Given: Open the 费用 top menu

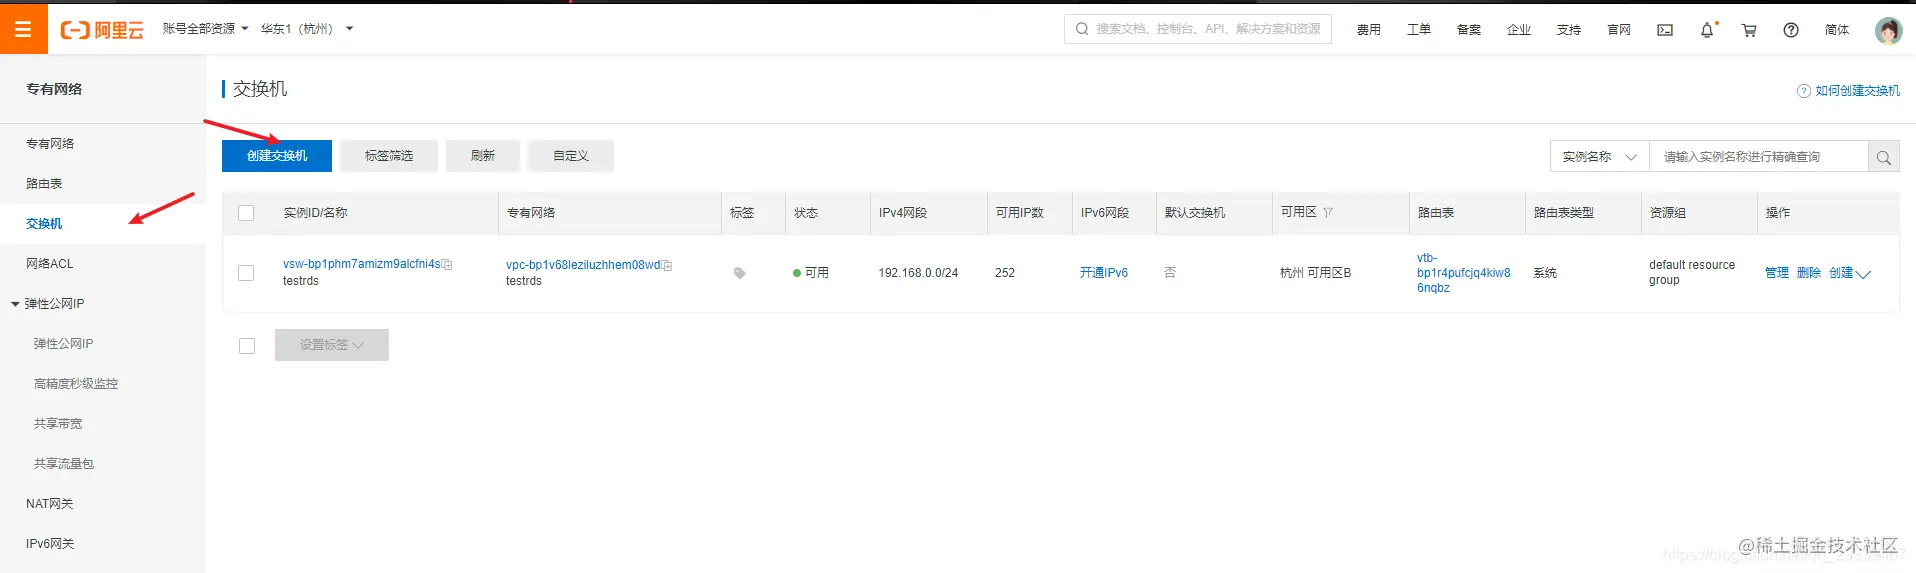Looking at the screenshot, I should [1369, 30].
